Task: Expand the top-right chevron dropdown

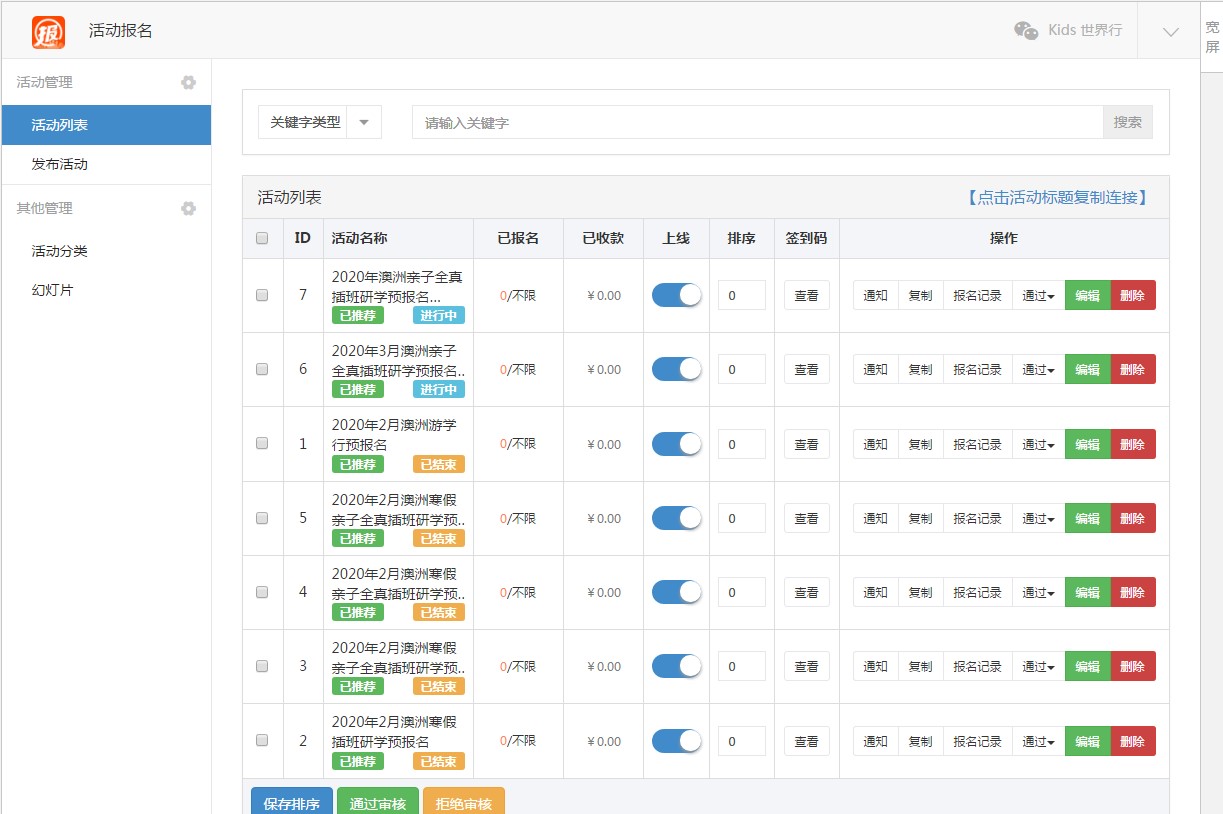Action: point(1171,31)
